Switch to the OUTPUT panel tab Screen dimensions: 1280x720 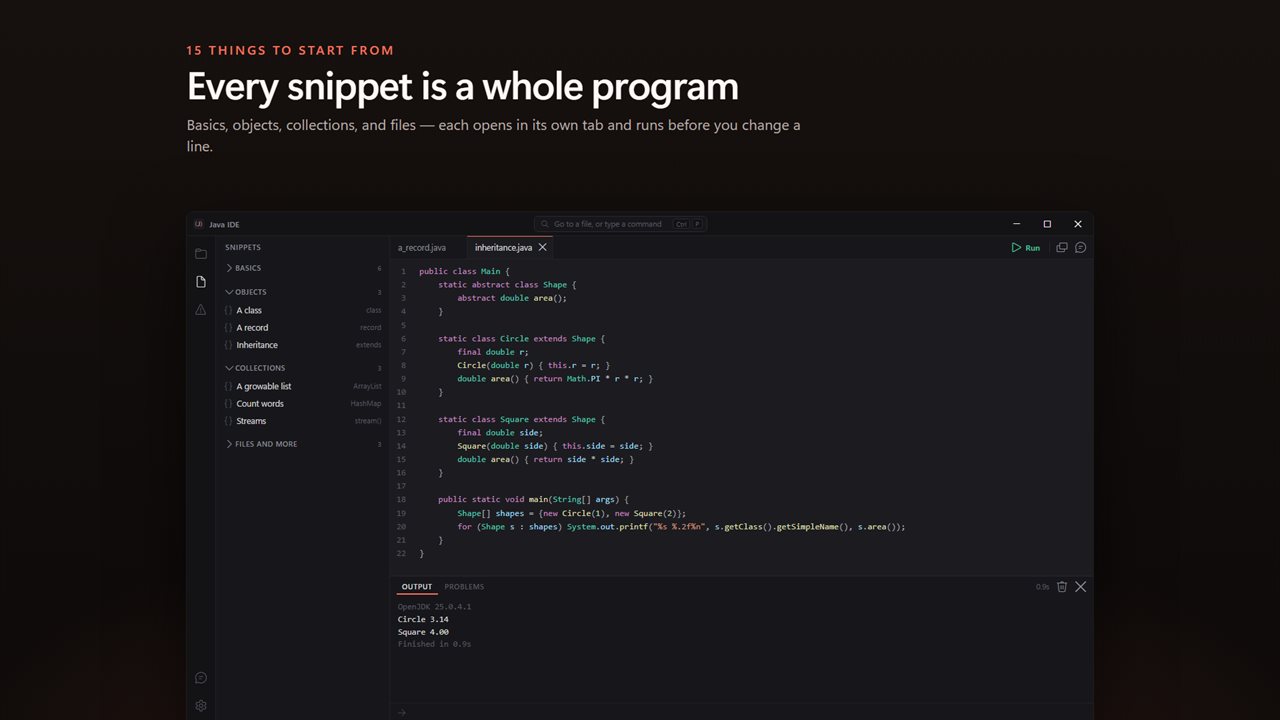[417, 587]
